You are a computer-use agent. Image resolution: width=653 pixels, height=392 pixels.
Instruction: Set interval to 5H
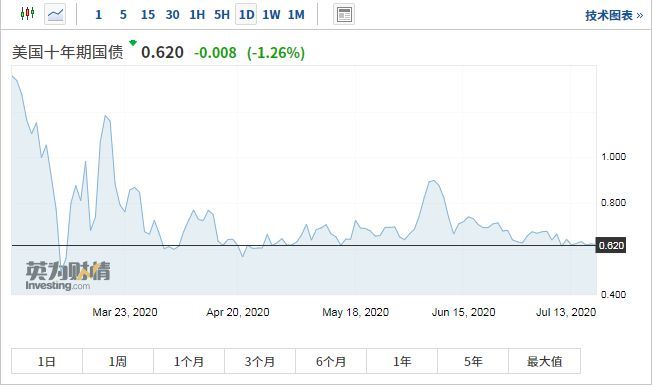[x=222, y=15]
